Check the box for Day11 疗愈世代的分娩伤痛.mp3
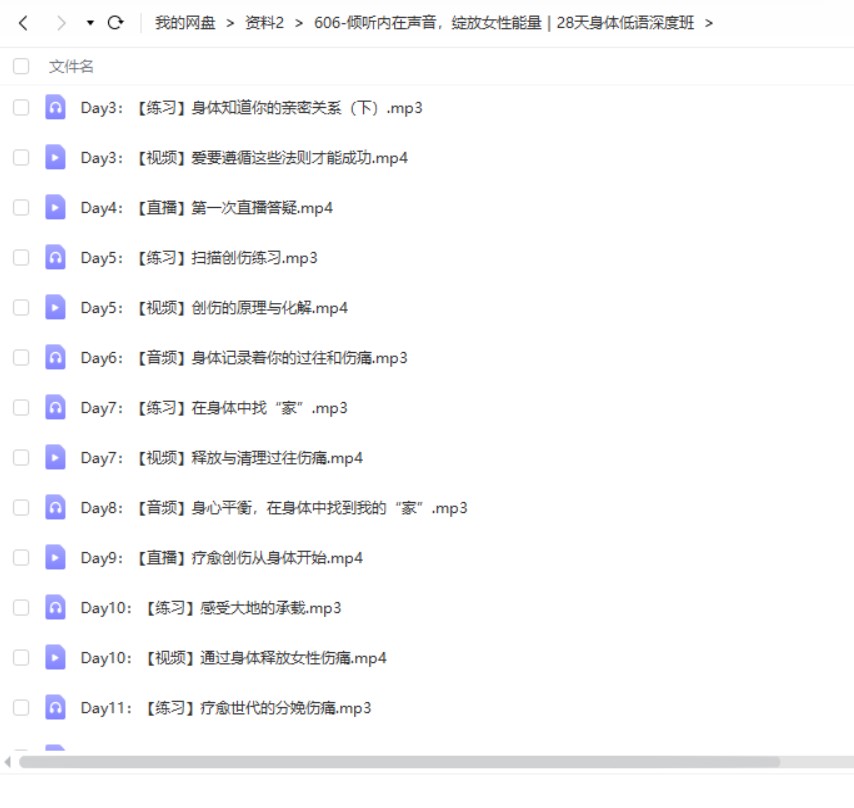Viewport: 854px width, 808px height. [21, 708]
